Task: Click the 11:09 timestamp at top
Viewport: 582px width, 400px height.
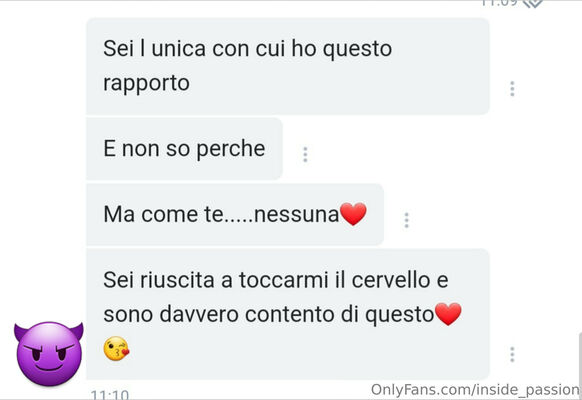Action: click(x=500, y=3)
